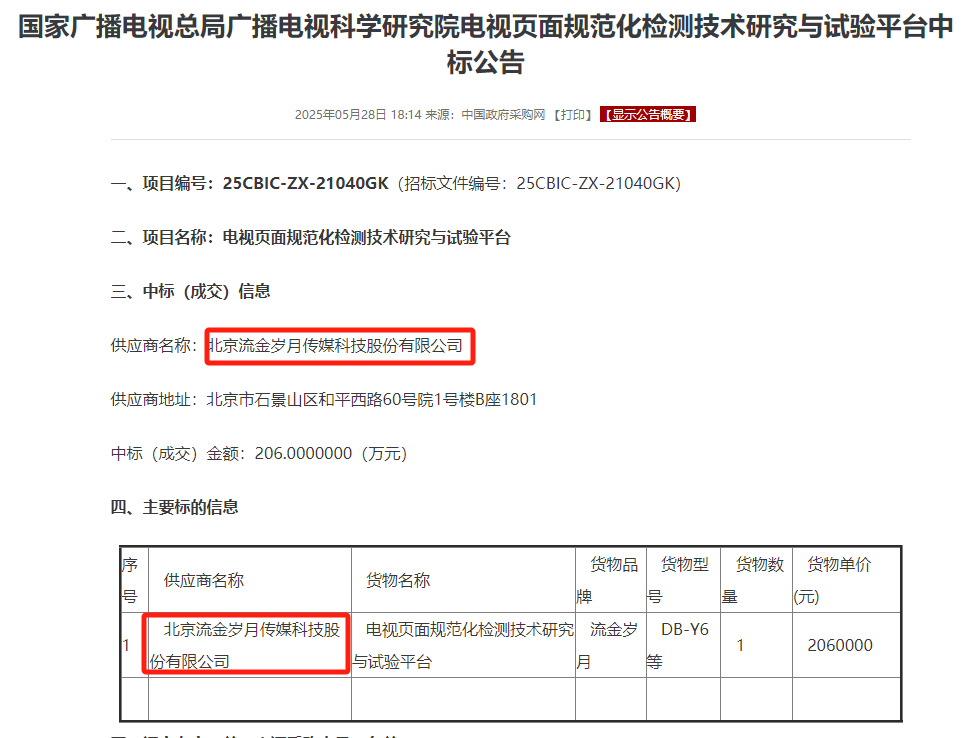This screenshot has width=963, height=738.
Task: Click the red-boxed supplier name in table row 1
Action: [246, 645]
